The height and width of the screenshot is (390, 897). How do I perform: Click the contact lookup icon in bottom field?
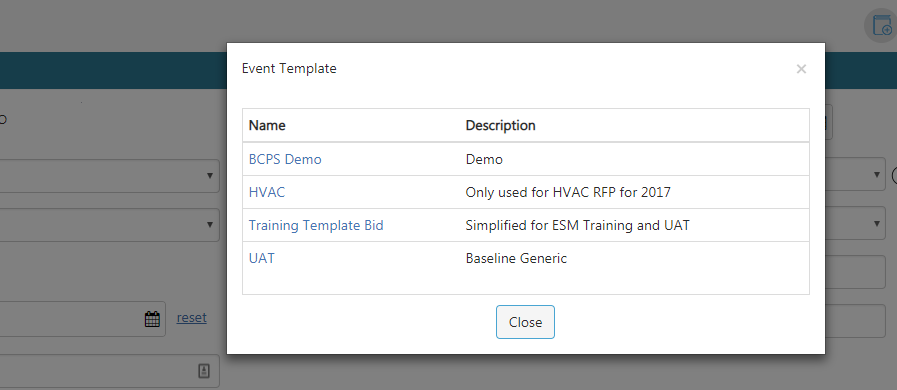pos(204,371)
